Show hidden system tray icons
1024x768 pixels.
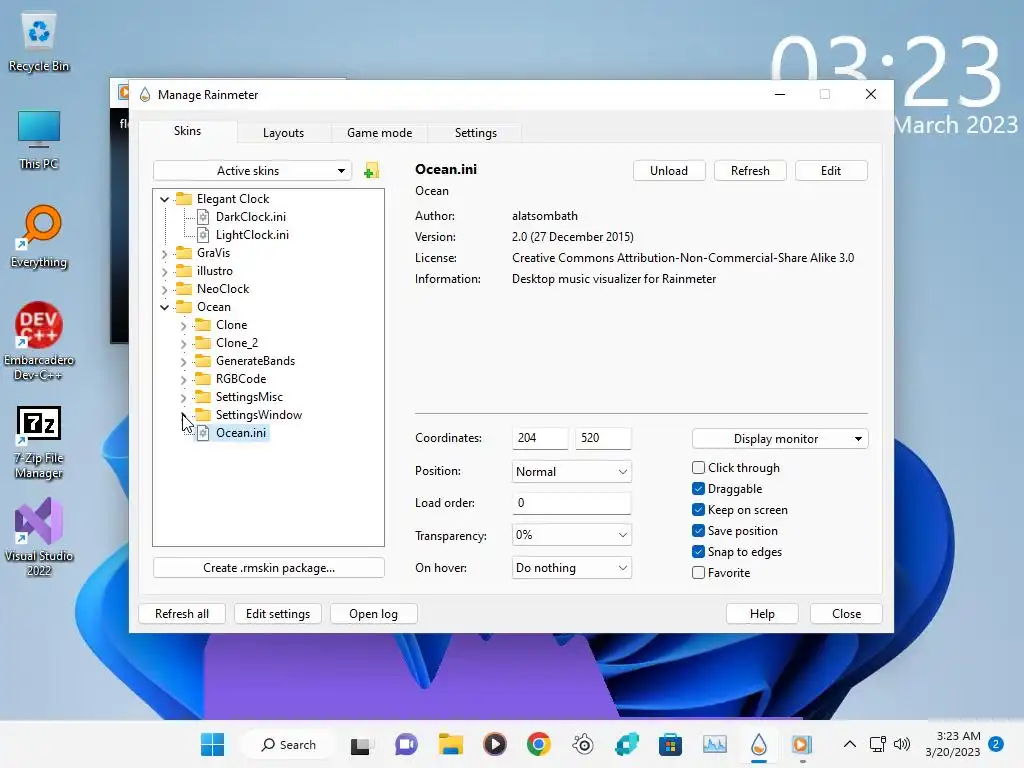coord(850,744)
